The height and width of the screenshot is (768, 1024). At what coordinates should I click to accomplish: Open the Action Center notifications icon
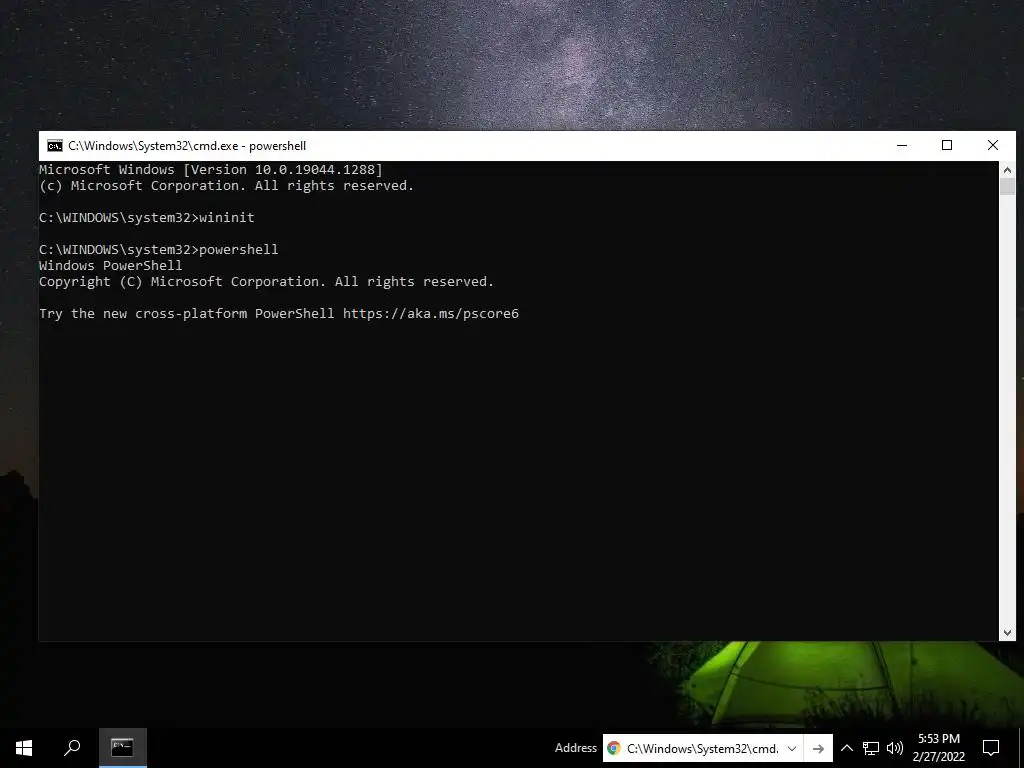pyautogui.click(x=991, y=748)
